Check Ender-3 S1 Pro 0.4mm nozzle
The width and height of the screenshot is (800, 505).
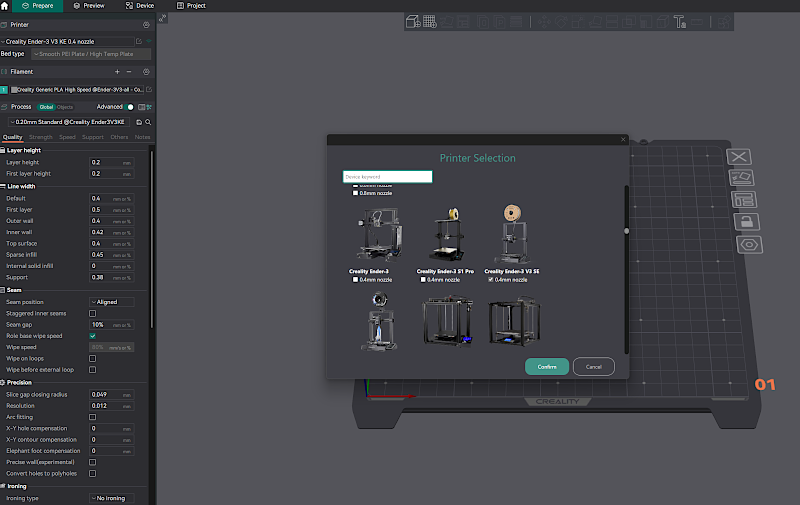pos(423,280)
